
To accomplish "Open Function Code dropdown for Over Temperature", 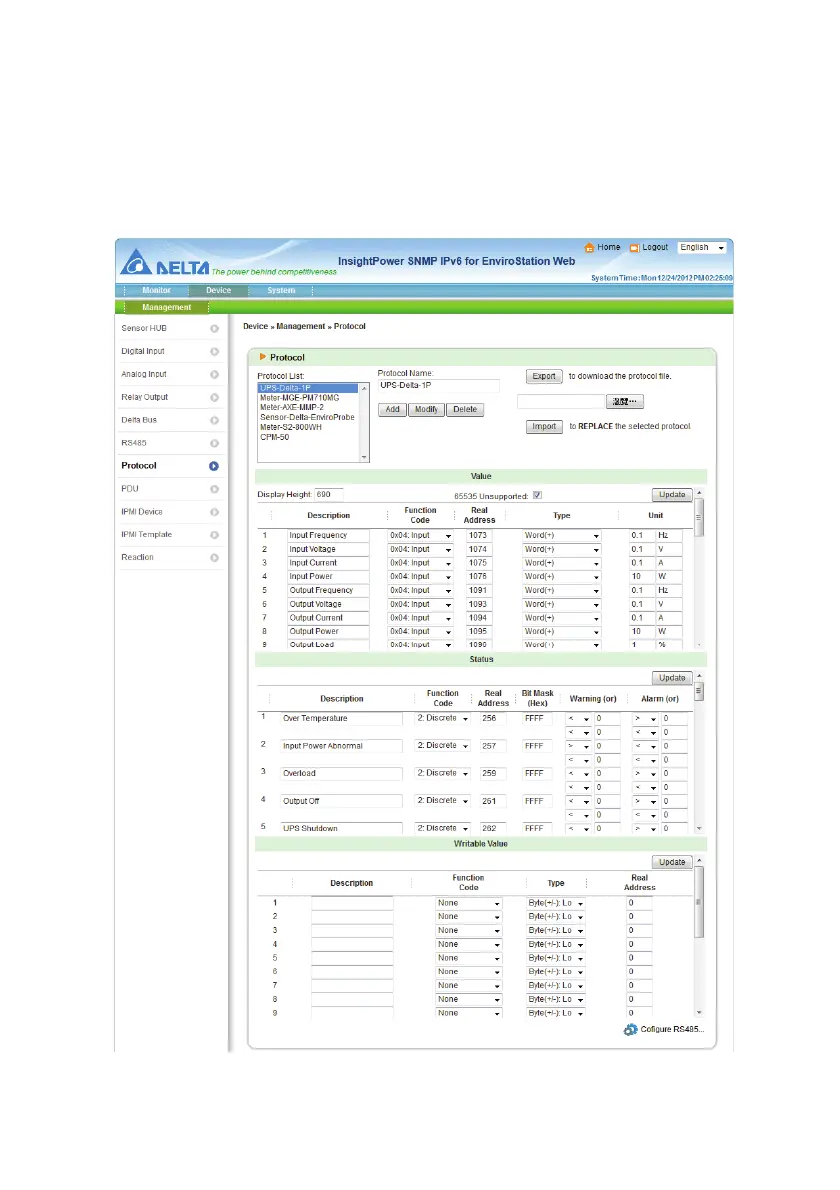I will click(443, 718).
